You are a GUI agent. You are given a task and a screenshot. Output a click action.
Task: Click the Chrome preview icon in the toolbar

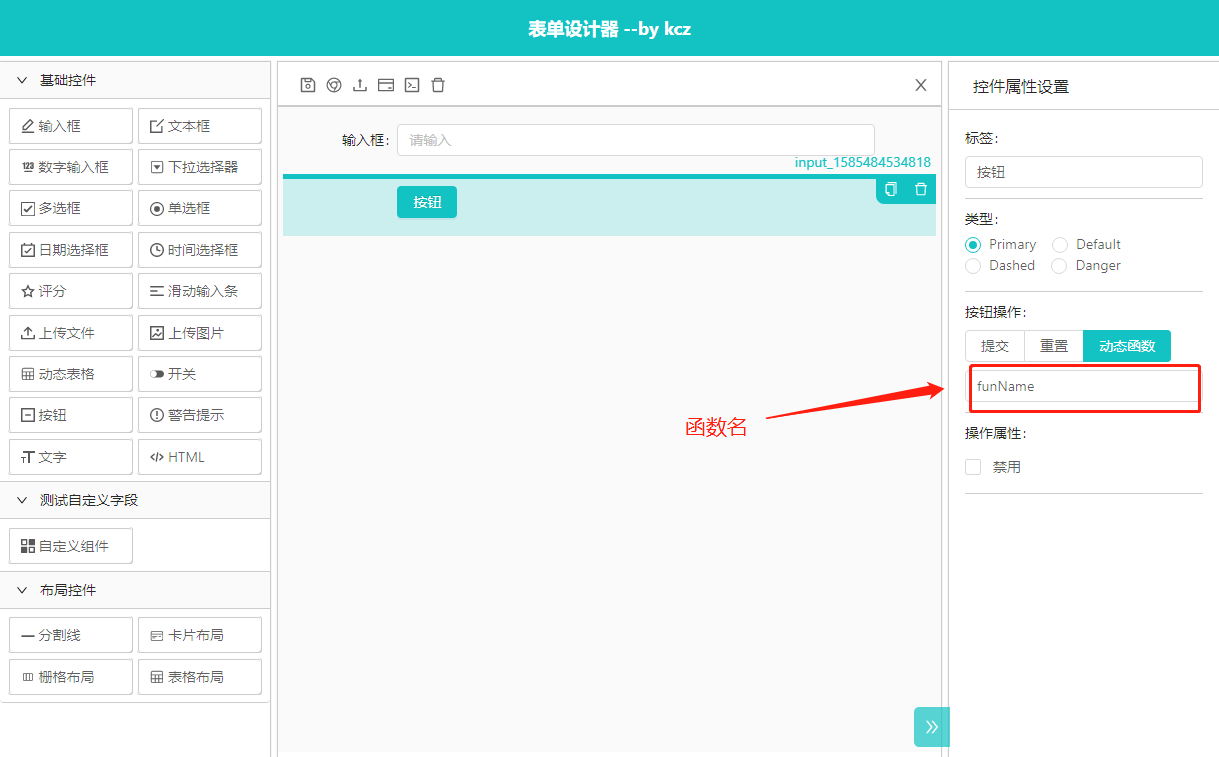point(334,85)
